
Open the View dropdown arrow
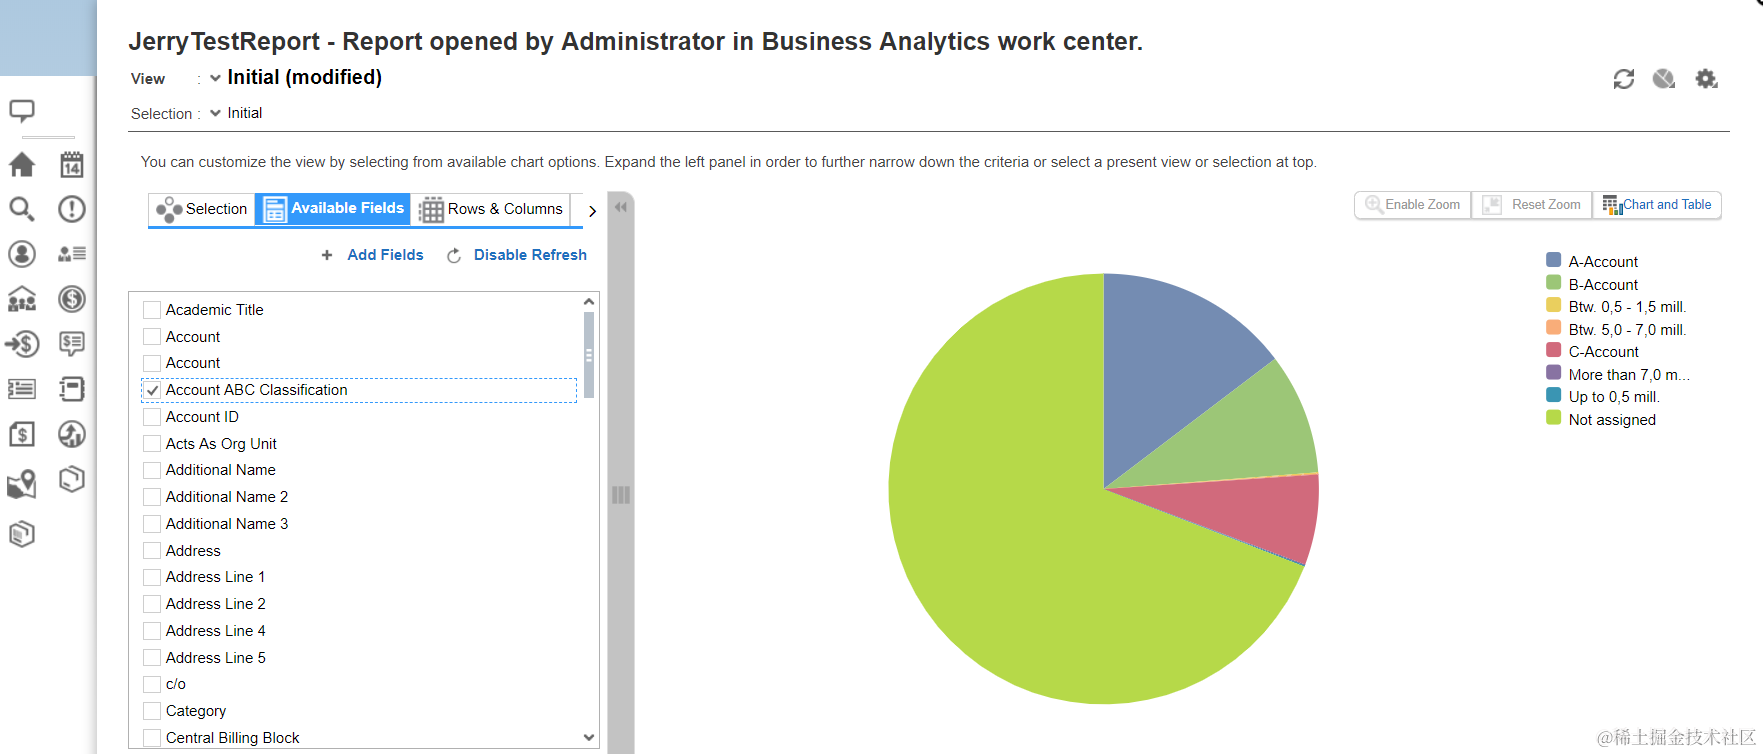pos(215,78)
